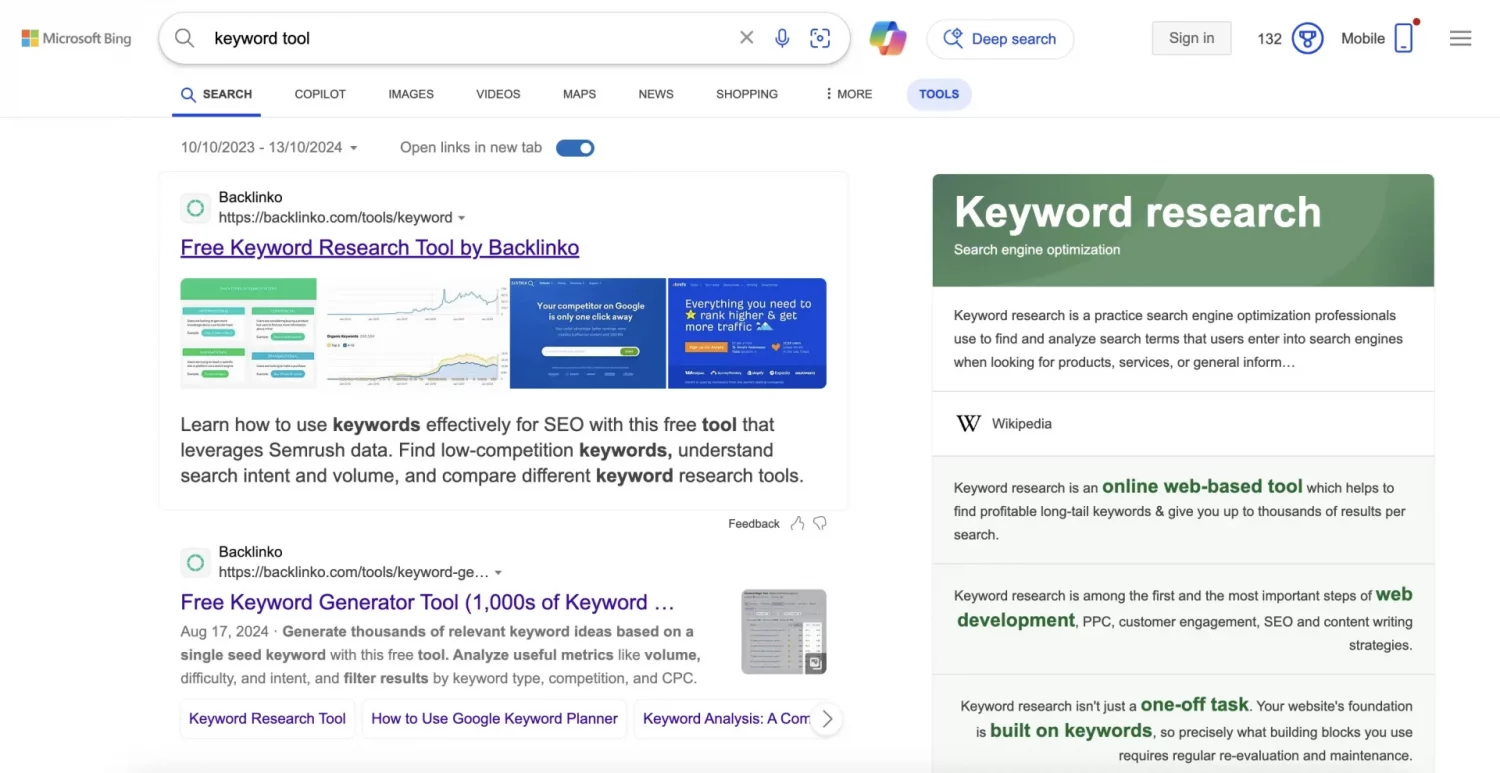
Task: Open Free Keyword Research Tool by Backlinko
Action: click(380, 248)
